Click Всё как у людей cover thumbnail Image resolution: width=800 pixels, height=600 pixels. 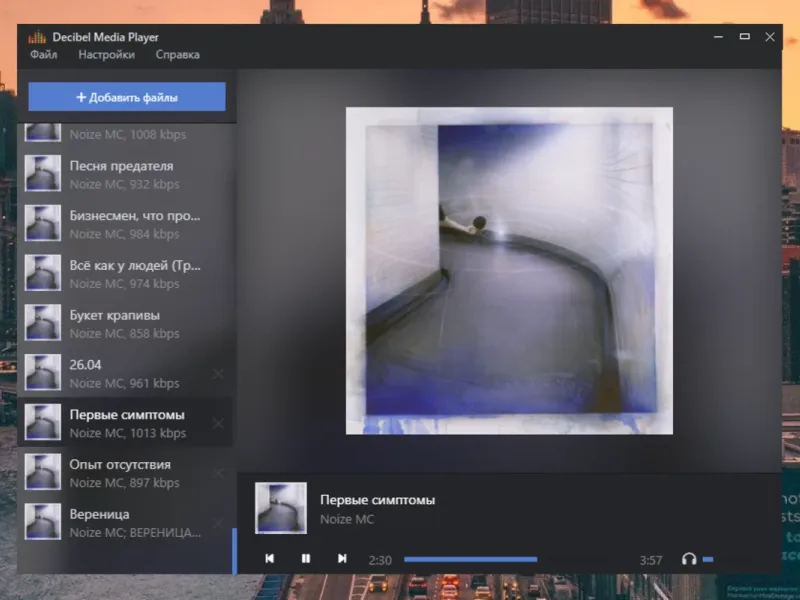(43, 273)
